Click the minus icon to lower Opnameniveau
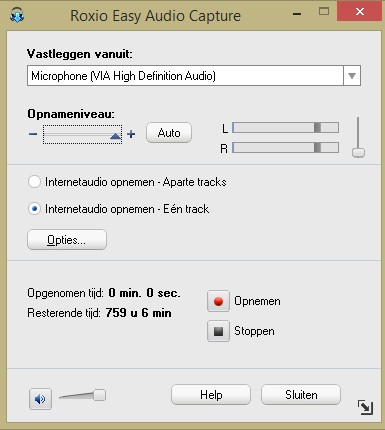 pyautogui.click(x=33, y=134)
